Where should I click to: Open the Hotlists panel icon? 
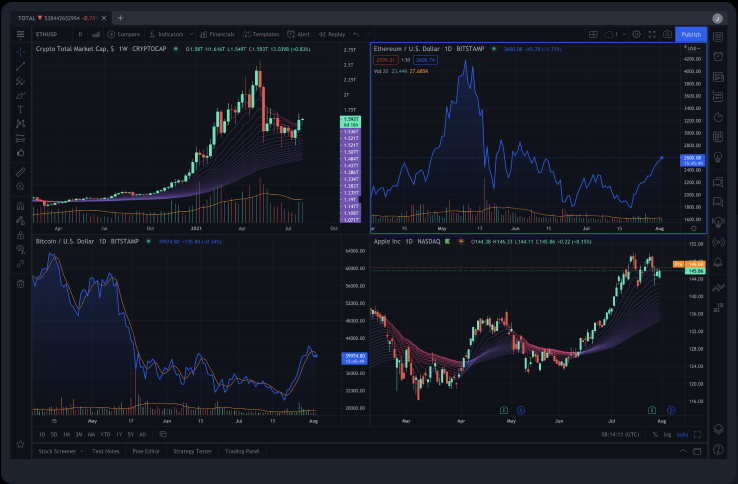(718, 117)
